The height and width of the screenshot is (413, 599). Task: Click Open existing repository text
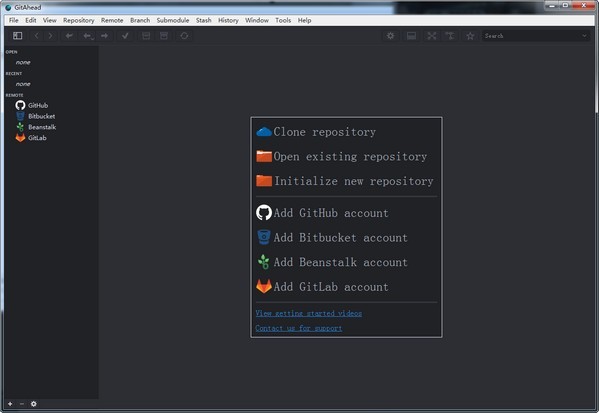tap(350, 156)
